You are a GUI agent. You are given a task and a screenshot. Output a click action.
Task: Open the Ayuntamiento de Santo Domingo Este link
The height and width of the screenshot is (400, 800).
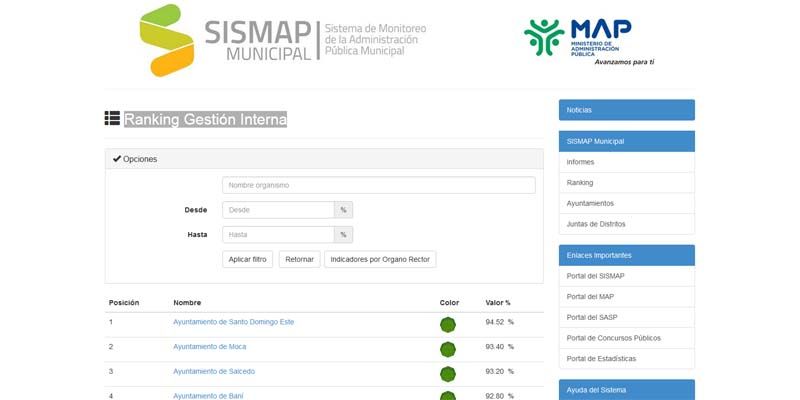(233, 322)
